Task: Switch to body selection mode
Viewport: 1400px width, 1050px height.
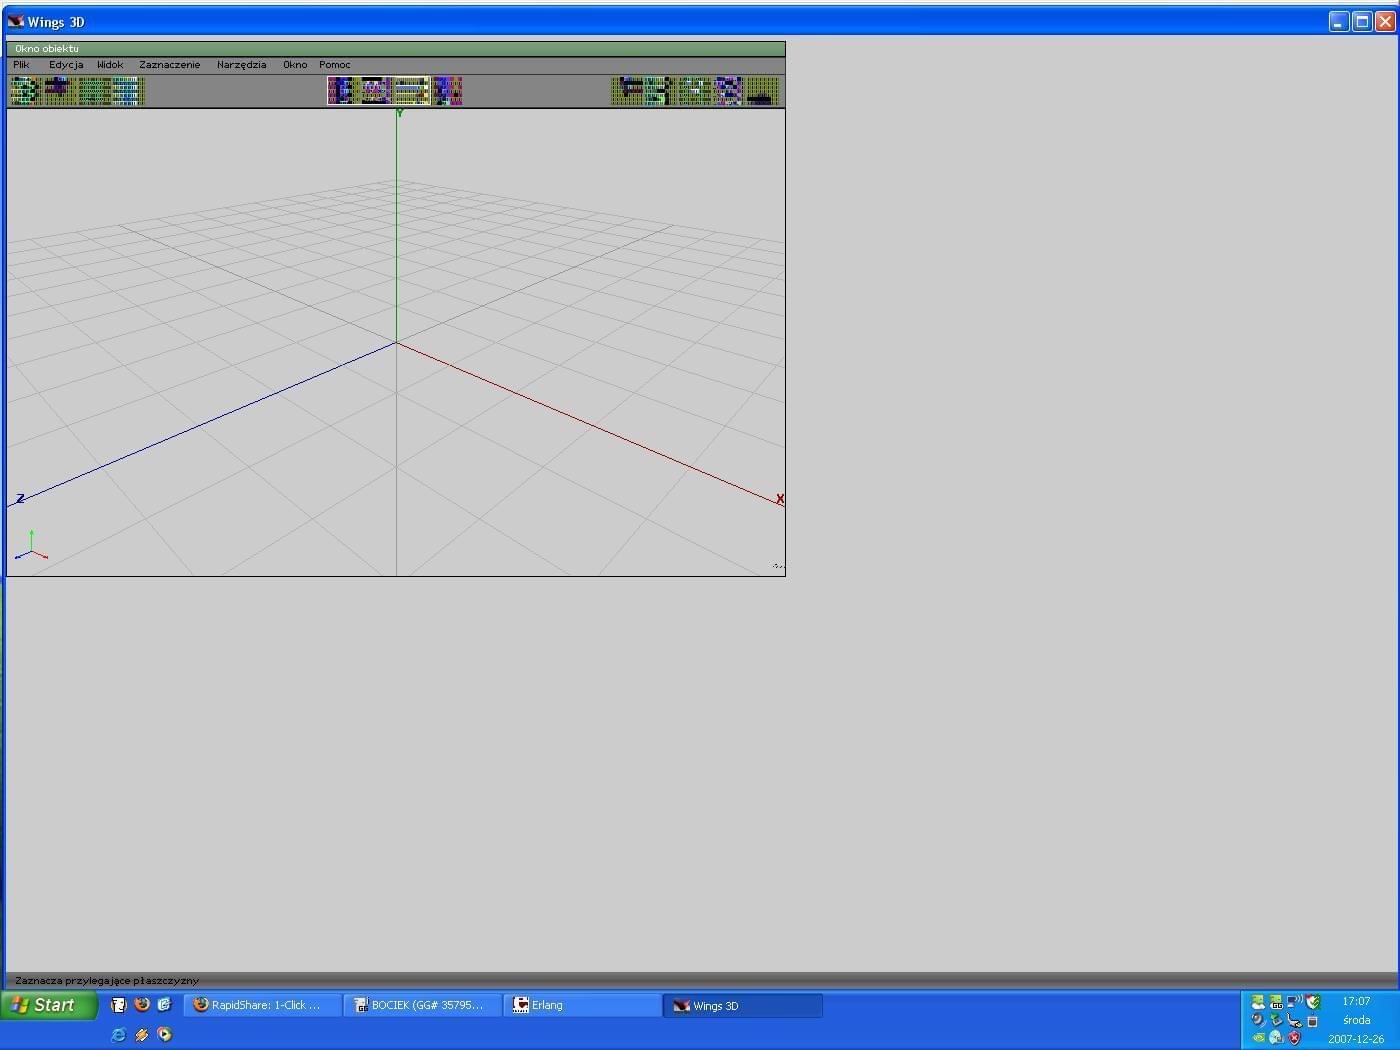Action: (x=446, y=91)
